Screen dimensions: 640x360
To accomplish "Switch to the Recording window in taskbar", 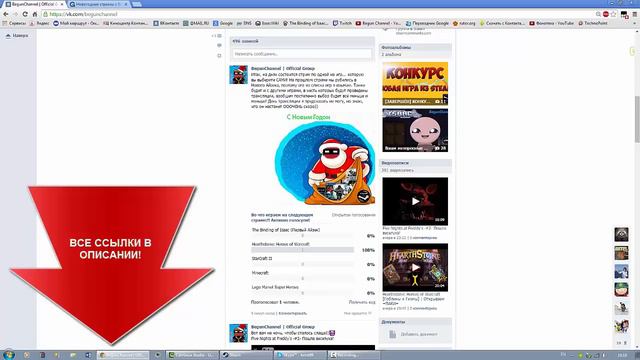I will pos(354,355).
